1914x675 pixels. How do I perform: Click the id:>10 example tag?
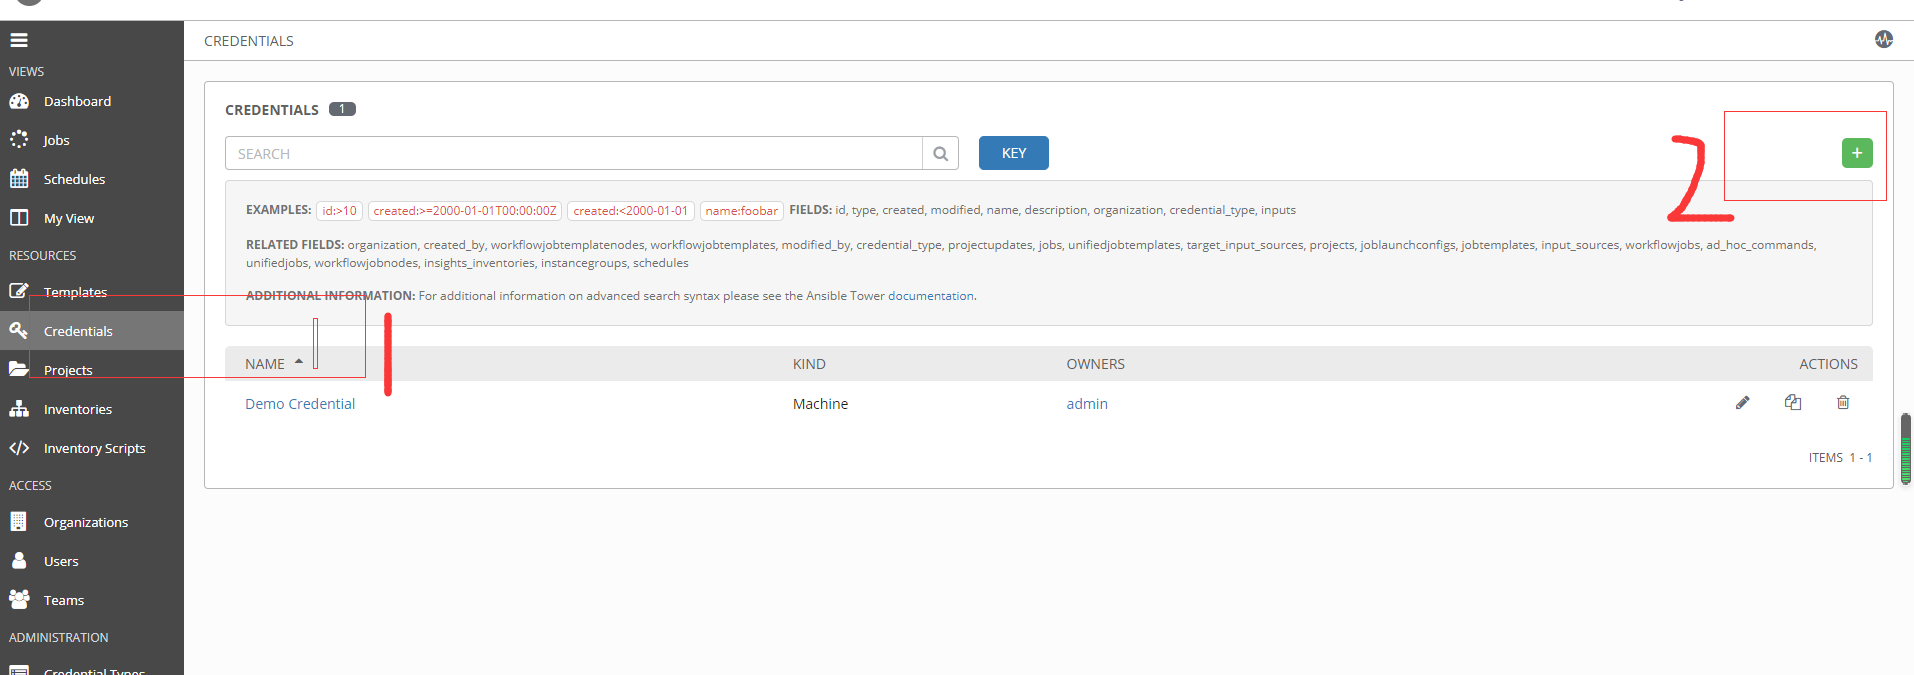click(x=339, y=210)
